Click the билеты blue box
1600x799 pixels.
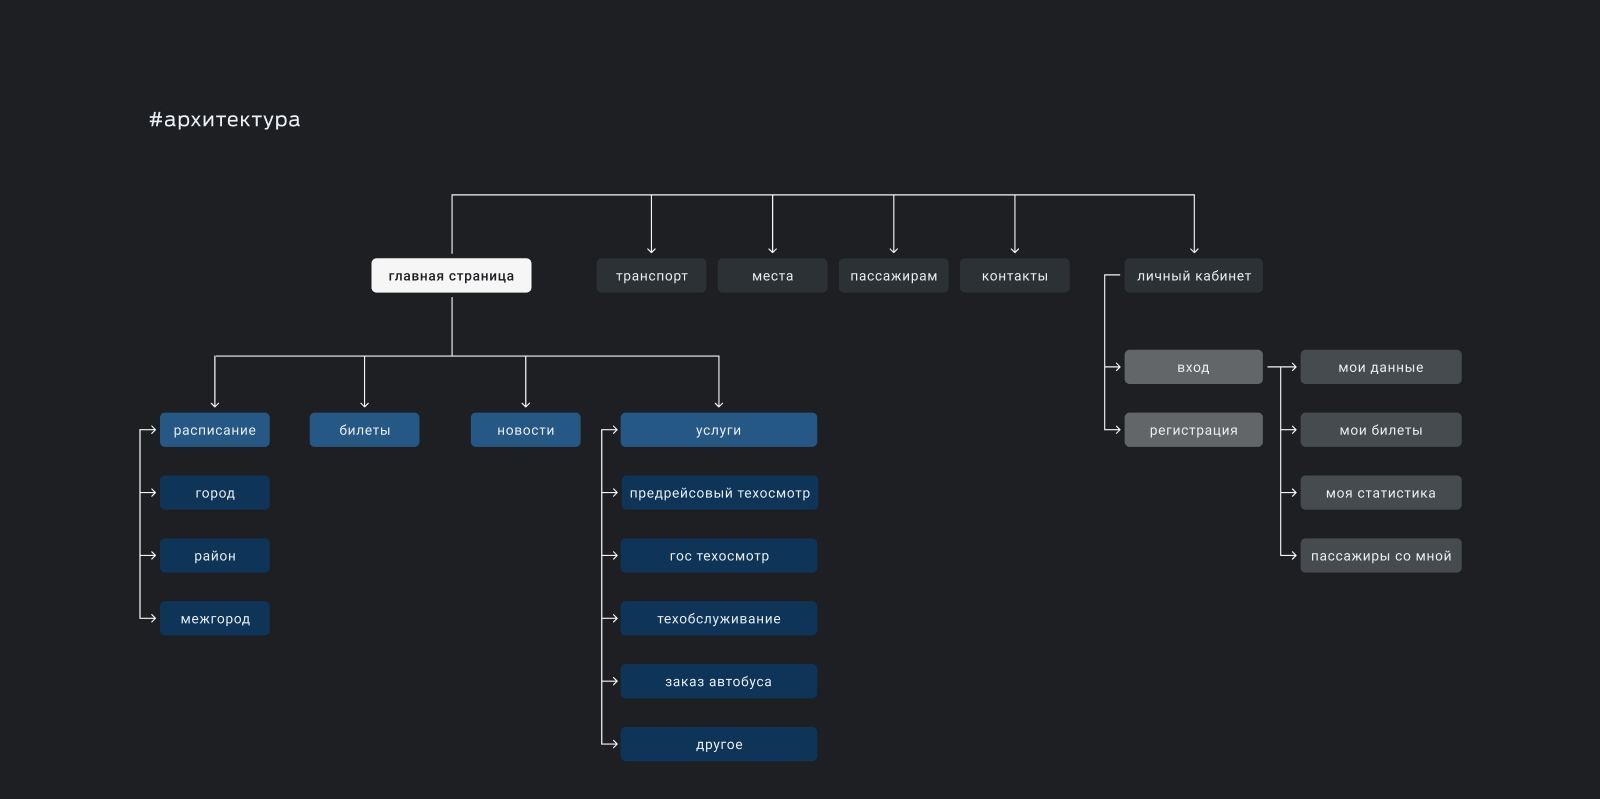pos(364,430)
